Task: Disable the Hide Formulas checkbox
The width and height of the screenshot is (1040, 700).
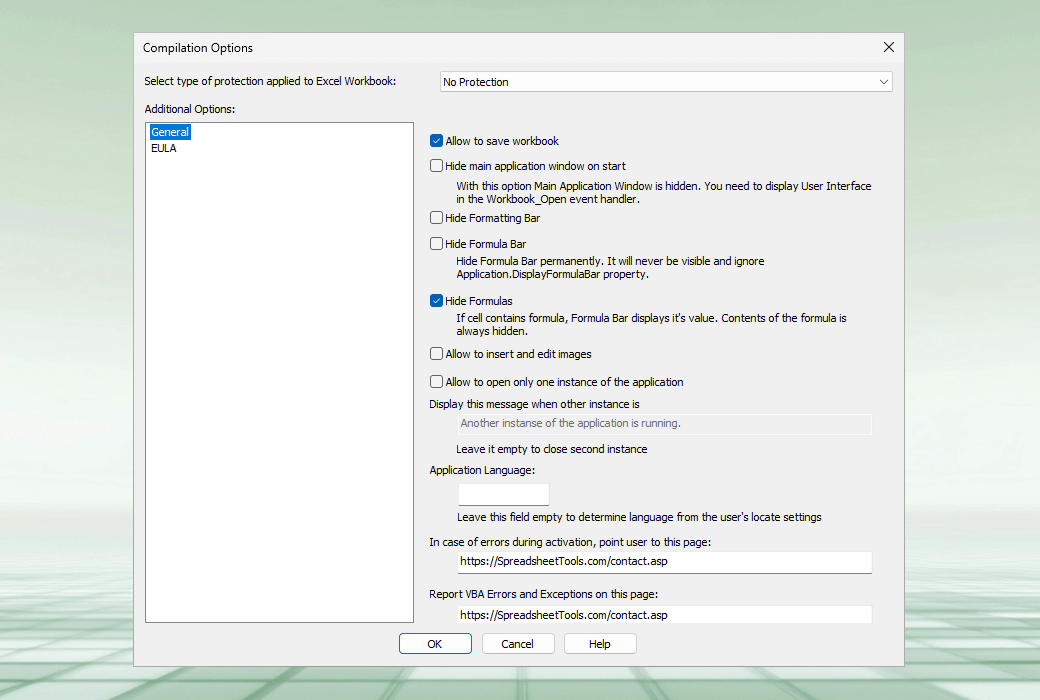Action: (x=437, y=300)
